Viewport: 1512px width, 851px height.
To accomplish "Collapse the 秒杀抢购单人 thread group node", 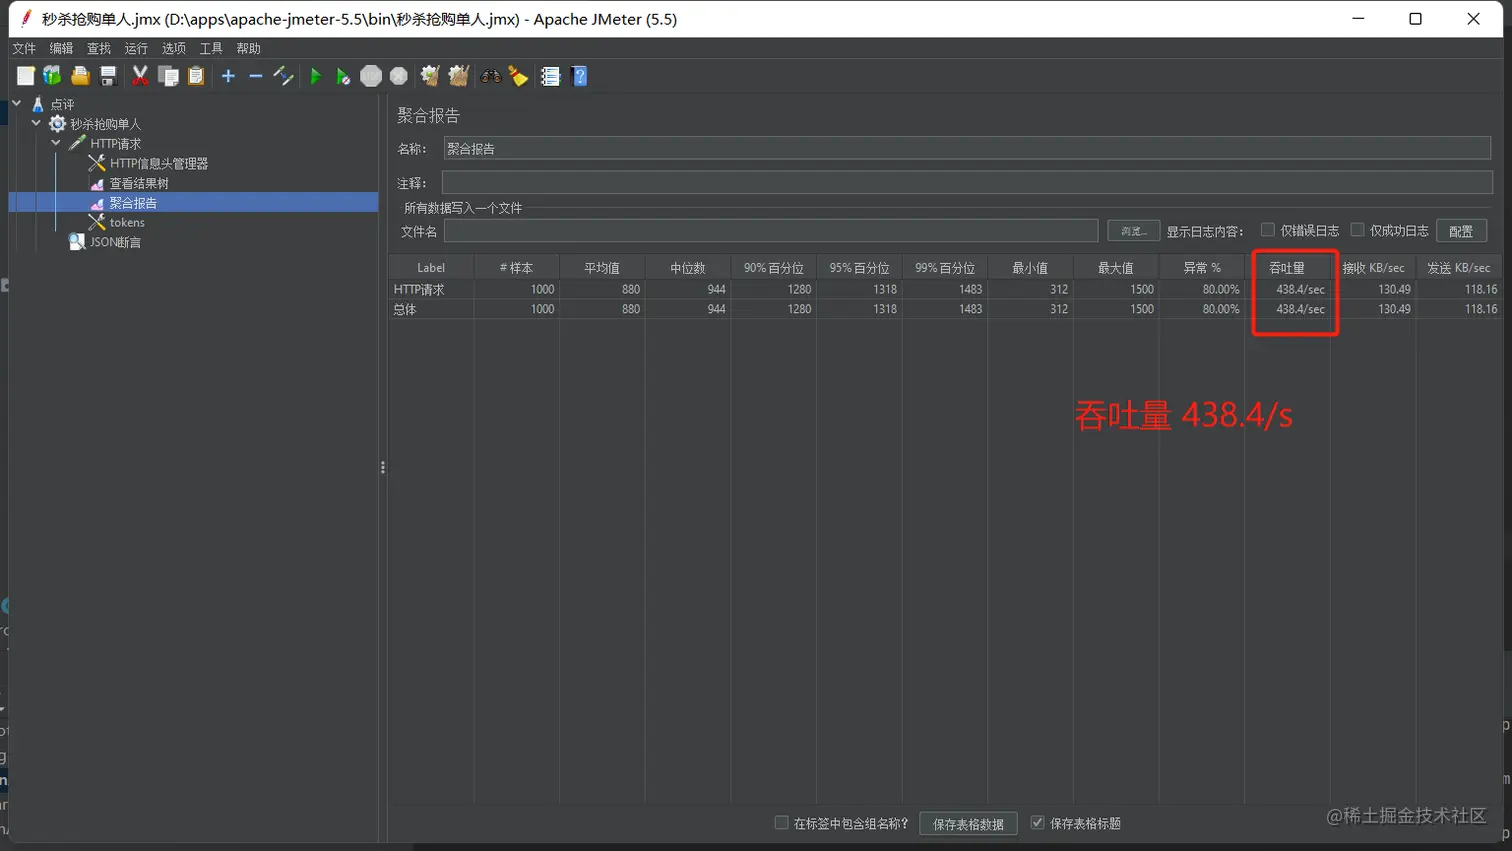I will point(36,123).
